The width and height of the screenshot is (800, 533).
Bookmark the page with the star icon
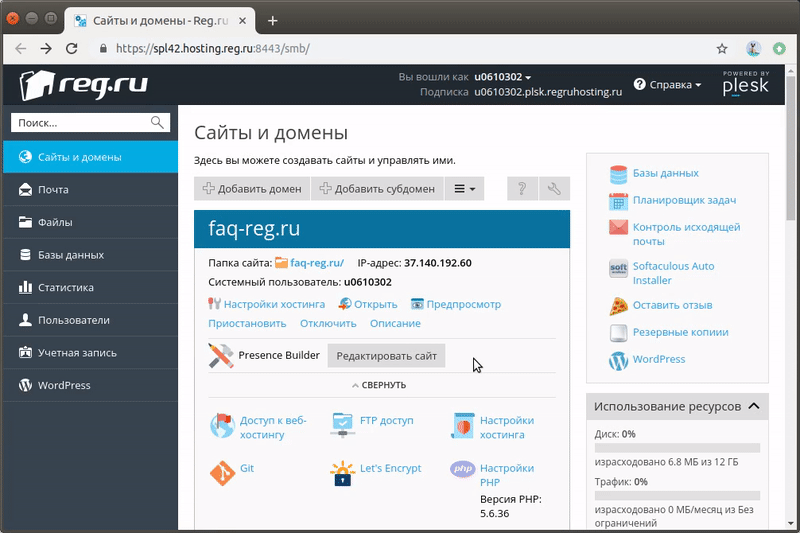click(721, 49)
